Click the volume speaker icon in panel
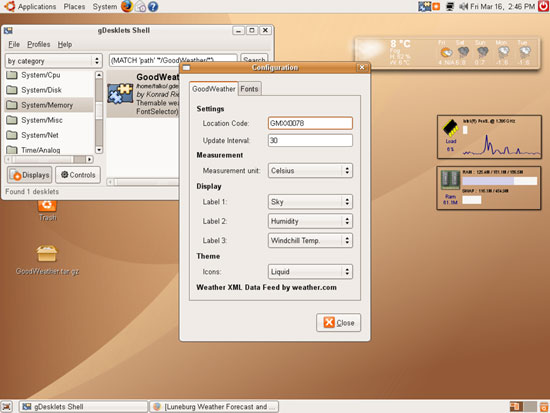 tap(463, 6)
